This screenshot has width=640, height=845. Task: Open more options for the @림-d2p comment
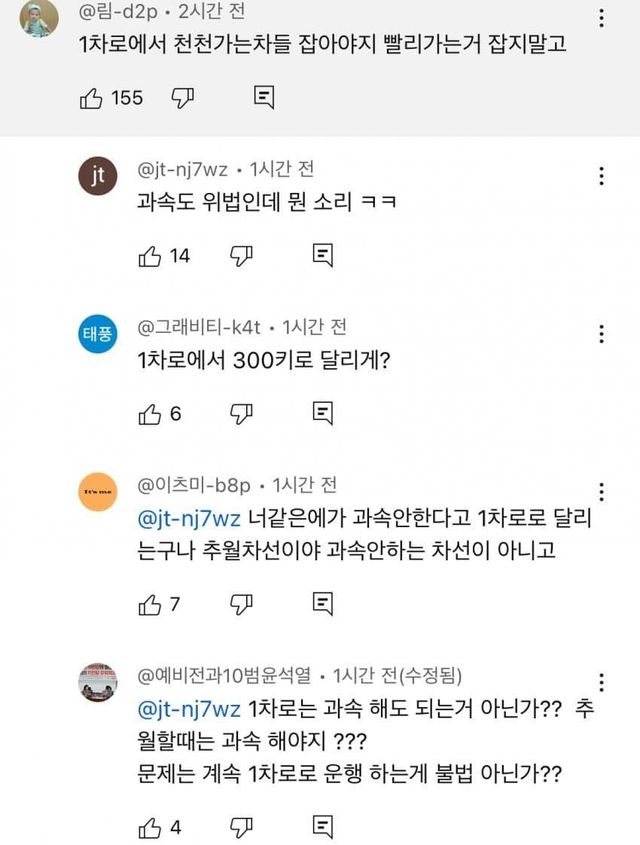click(600, 19)
